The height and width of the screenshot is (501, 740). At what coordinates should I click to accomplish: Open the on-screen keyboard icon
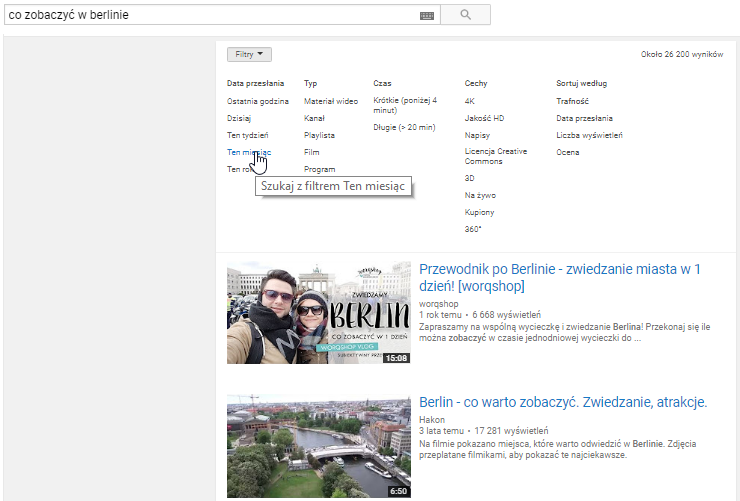coord(427,16)
